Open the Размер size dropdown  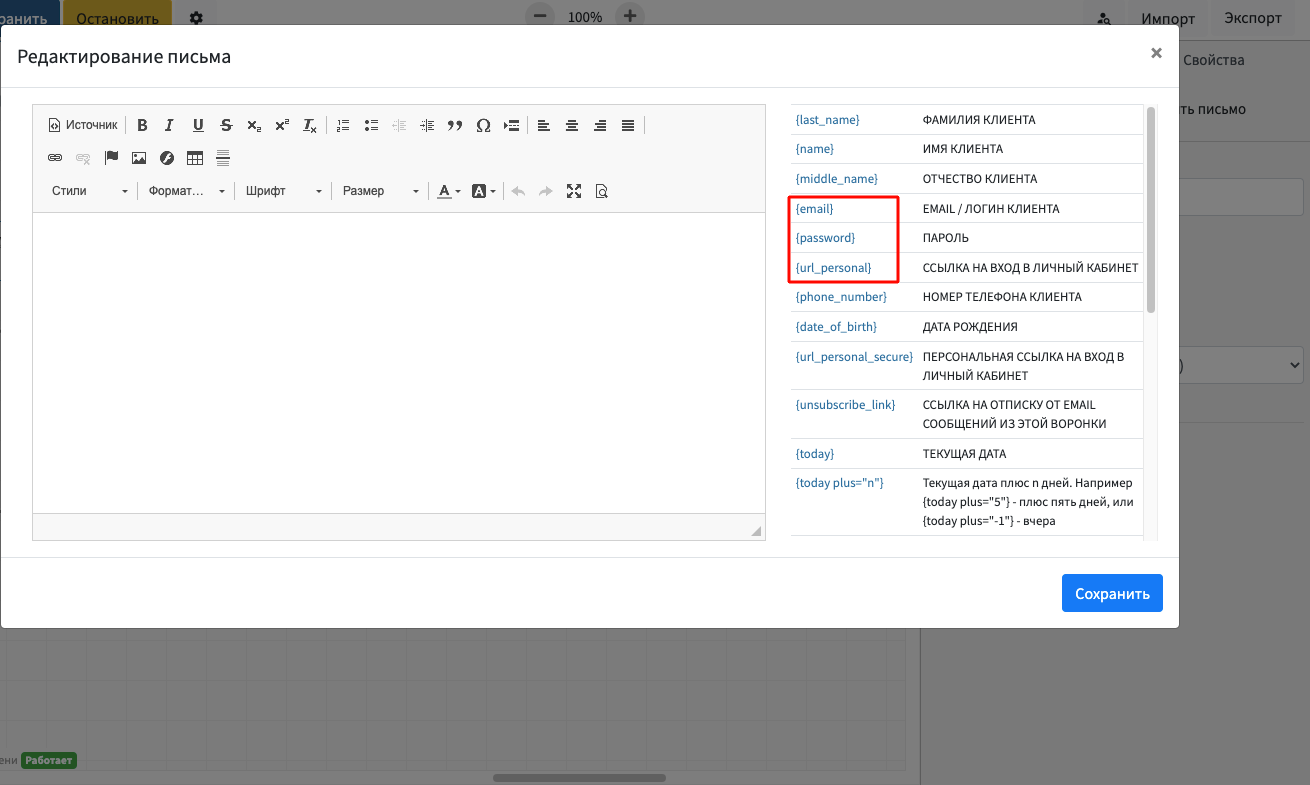tap(380, 191)
